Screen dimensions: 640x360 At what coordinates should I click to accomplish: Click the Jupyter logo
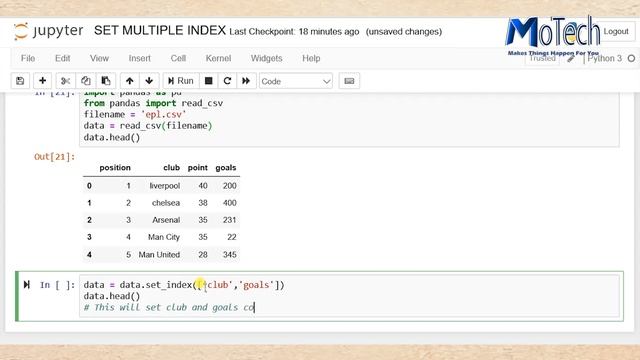coord(48,31)
